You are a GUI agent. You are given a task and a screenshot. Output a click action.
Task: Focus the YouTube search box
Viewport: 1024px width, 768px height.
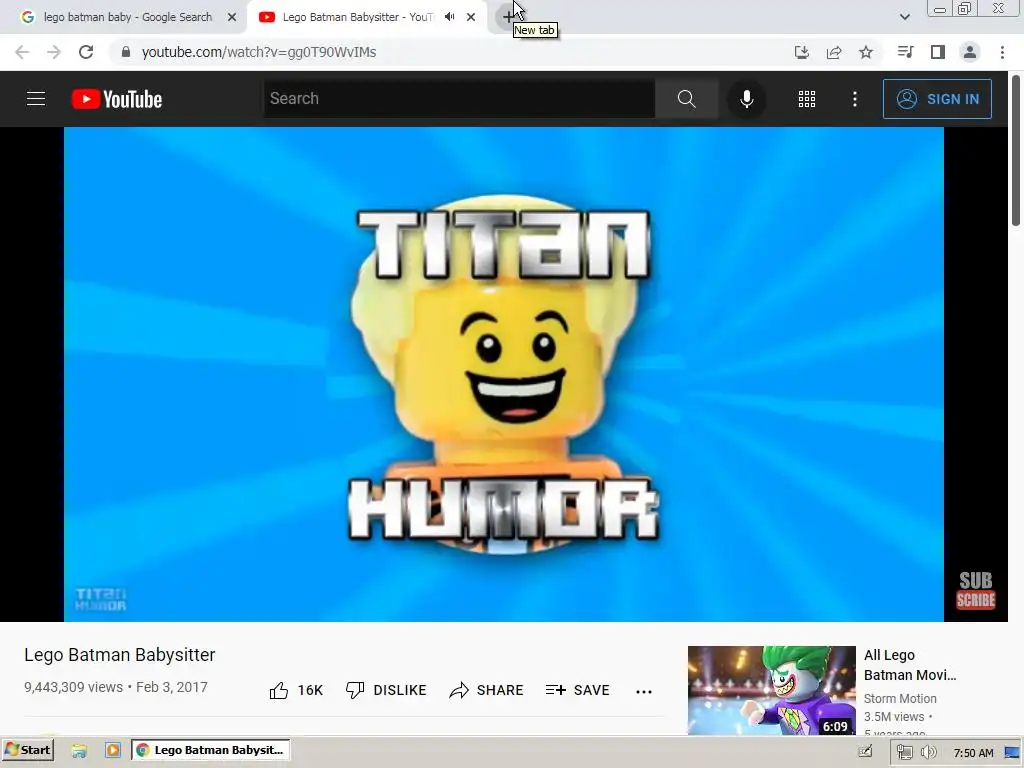pyautogui.click(x=459, y=99)
